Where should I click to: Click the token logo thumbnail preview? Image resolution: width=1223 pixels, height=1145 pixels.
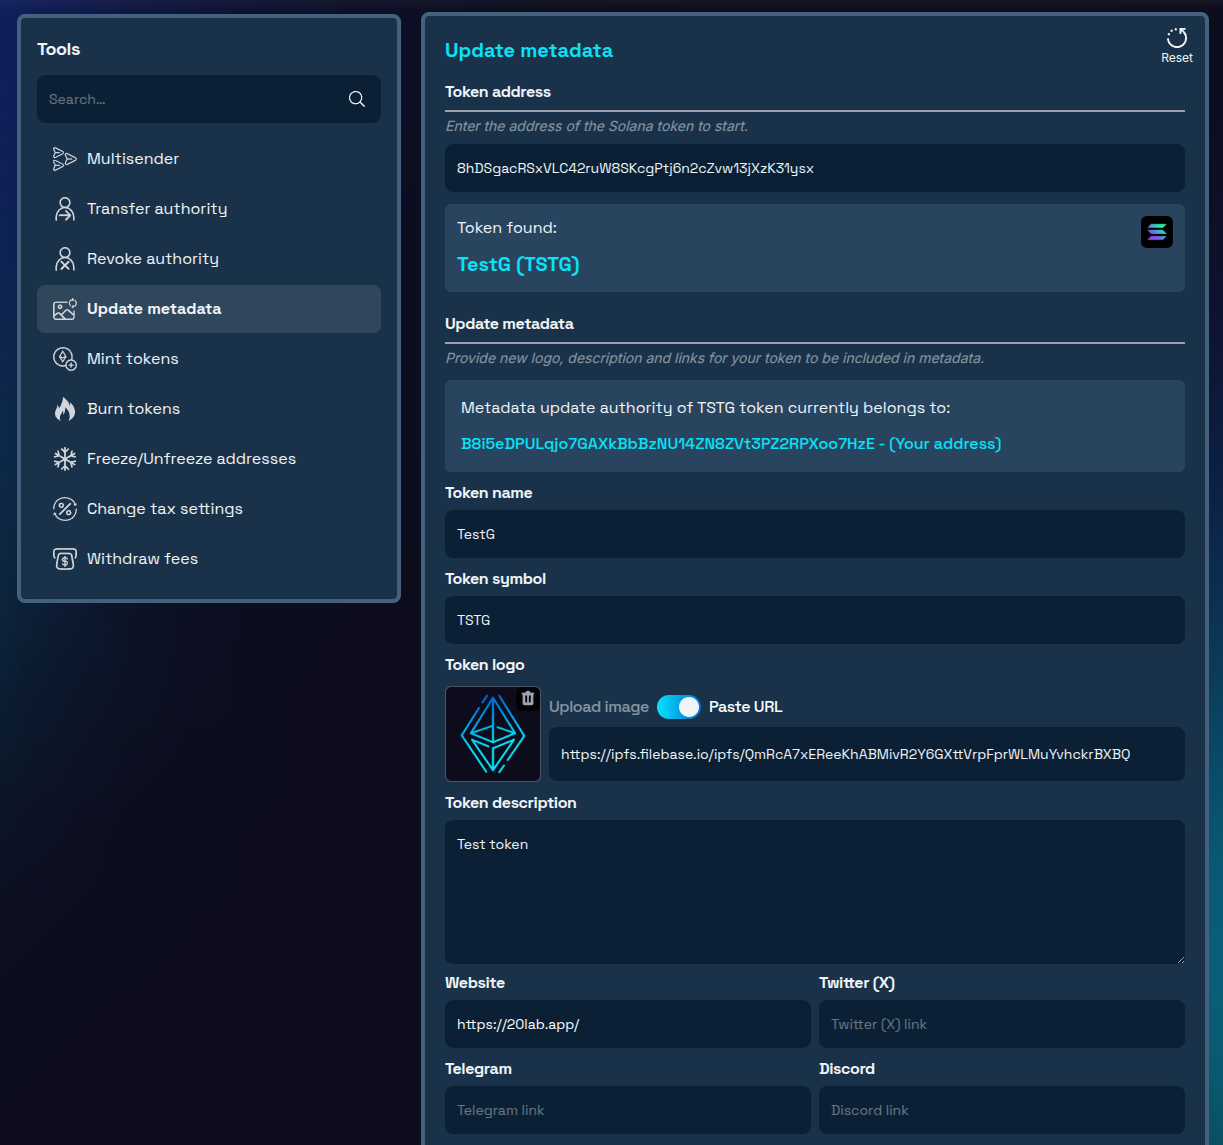pyautogui.click(x=493, y=734)
